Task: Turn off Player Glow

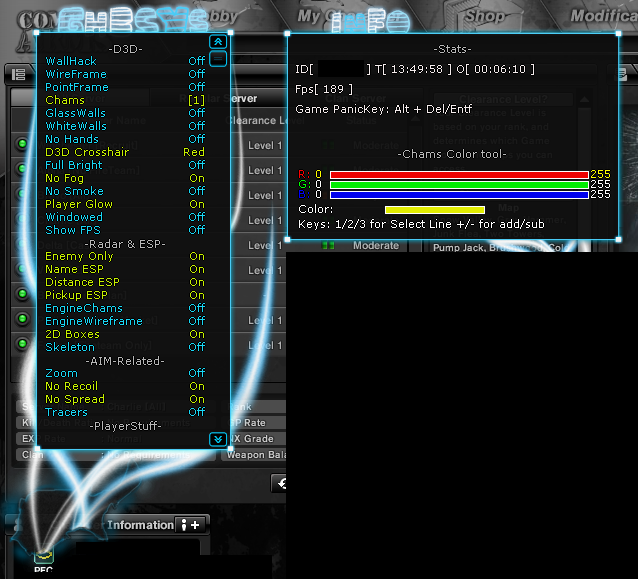Action: click(x=125, y=204)
